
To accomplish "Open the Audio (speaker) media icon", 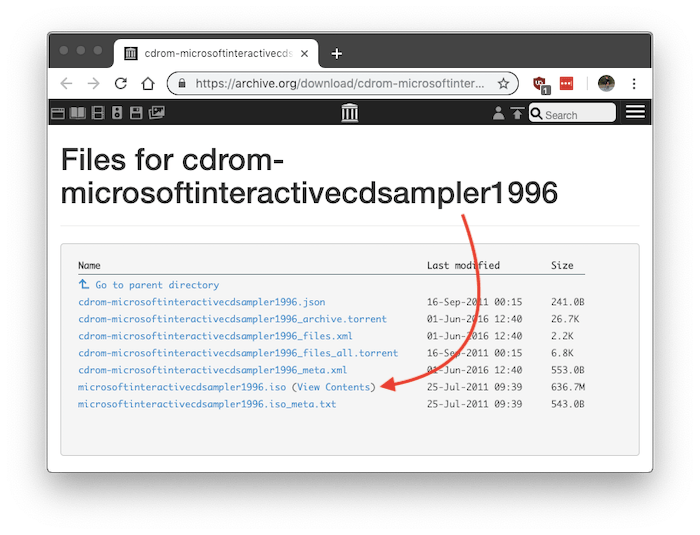I will point(116,113).
